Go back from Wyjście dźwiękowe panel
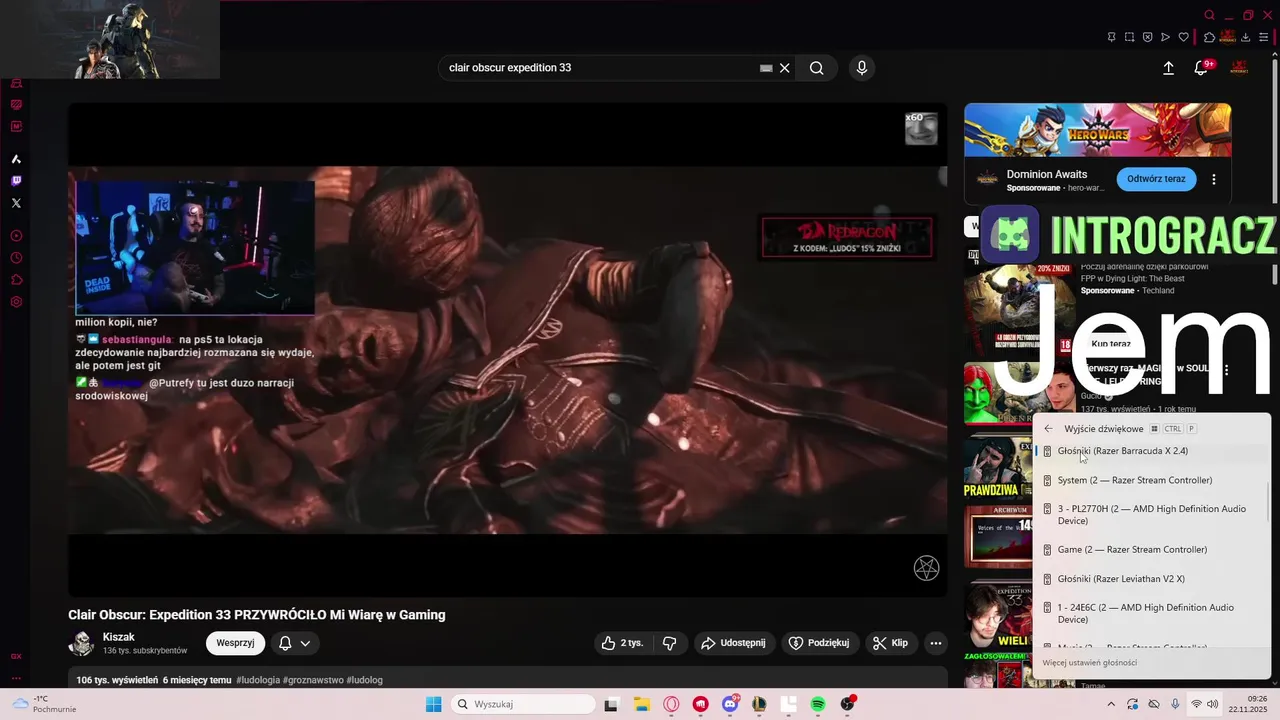1280x720 pixels. coord(1048,429)
